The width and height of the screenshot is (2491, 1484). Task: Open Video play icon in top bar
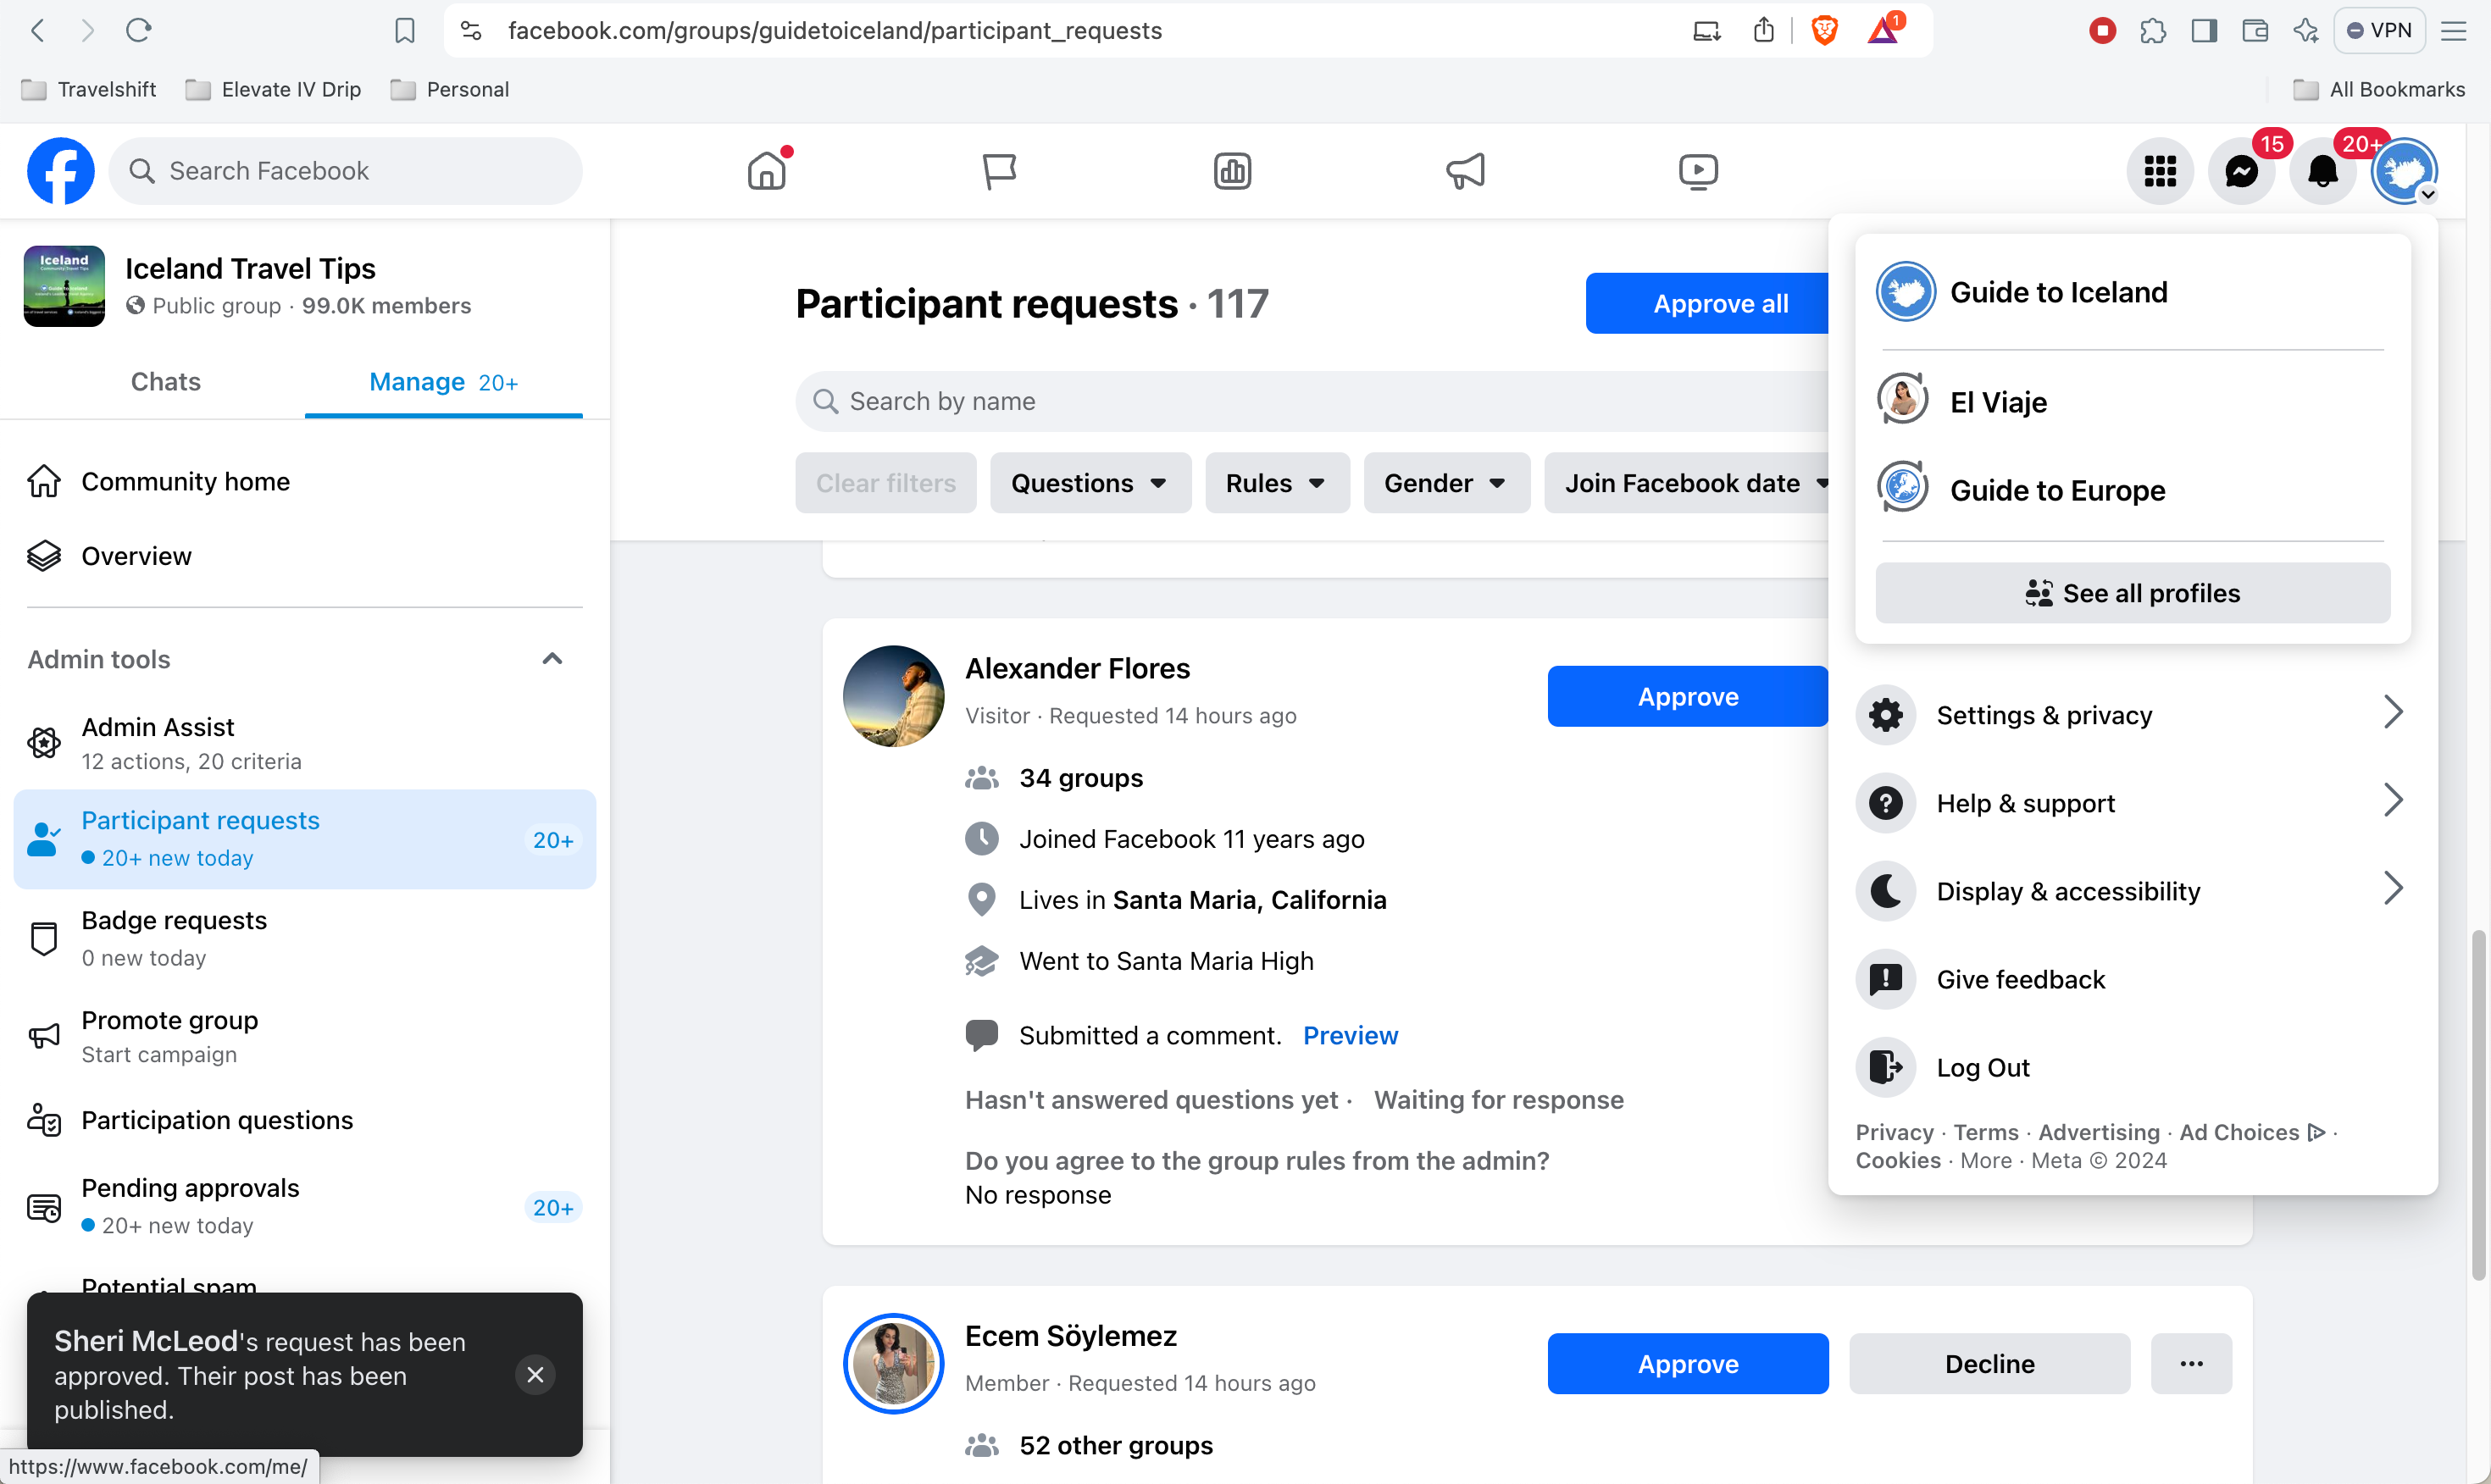point(1698,171)
